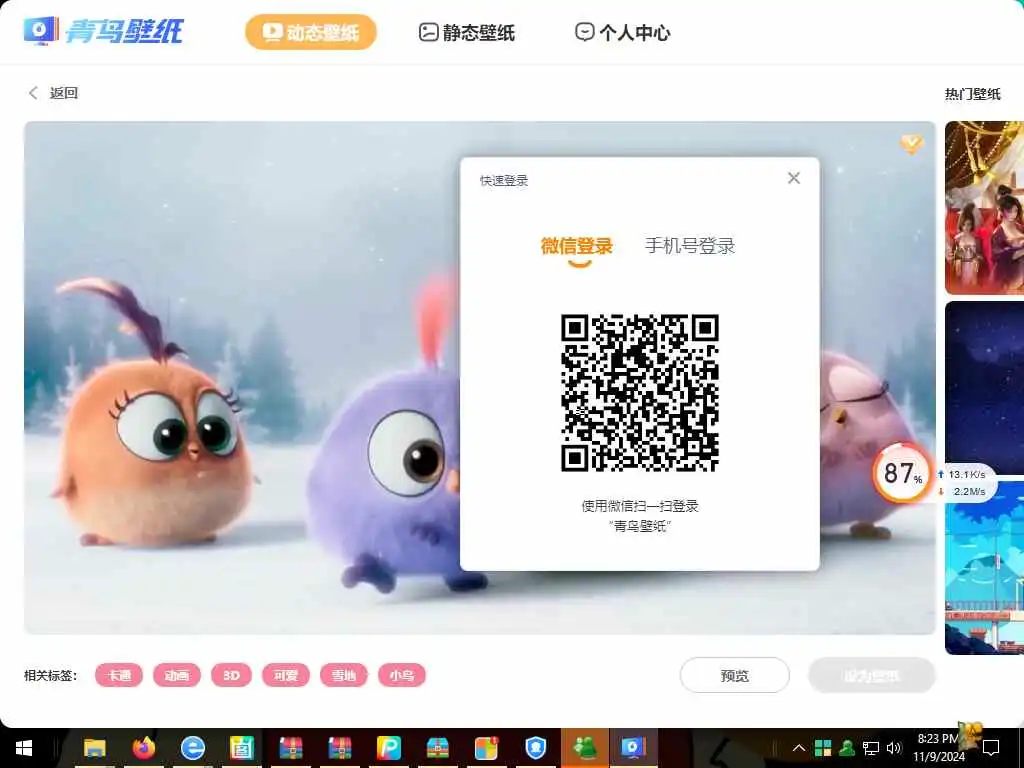Open the treasure-chest archive taskbar icon
The width and height of the screenshot is (1024, 768).
point(438,748)
